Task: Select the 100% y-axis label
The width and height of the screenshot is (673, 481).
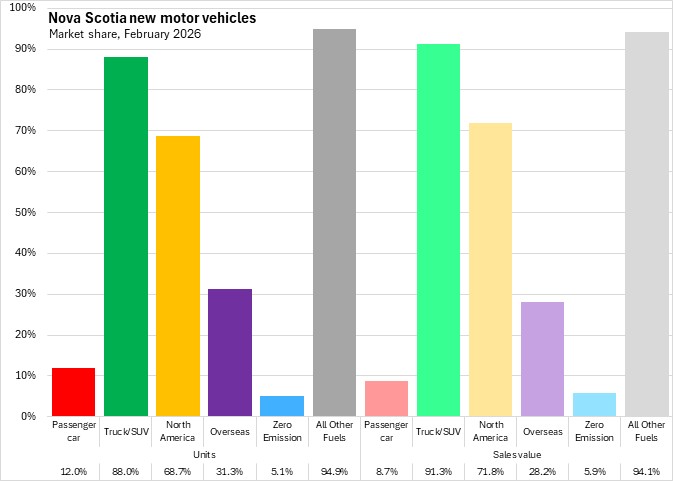Action: (x=24, y=8)
